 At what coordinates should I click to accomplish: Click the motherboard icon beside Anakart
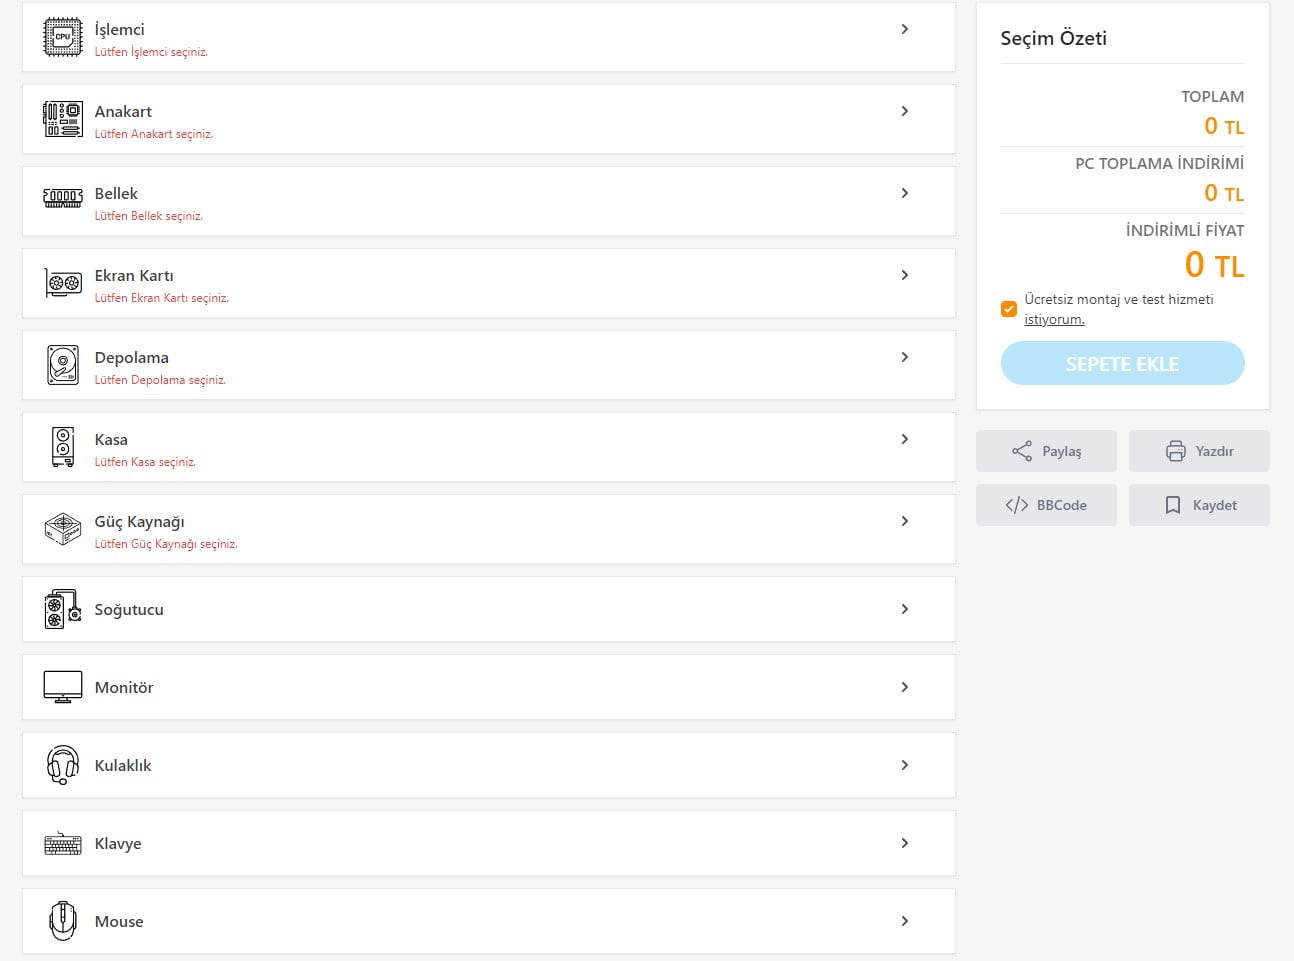coord(63,119)
